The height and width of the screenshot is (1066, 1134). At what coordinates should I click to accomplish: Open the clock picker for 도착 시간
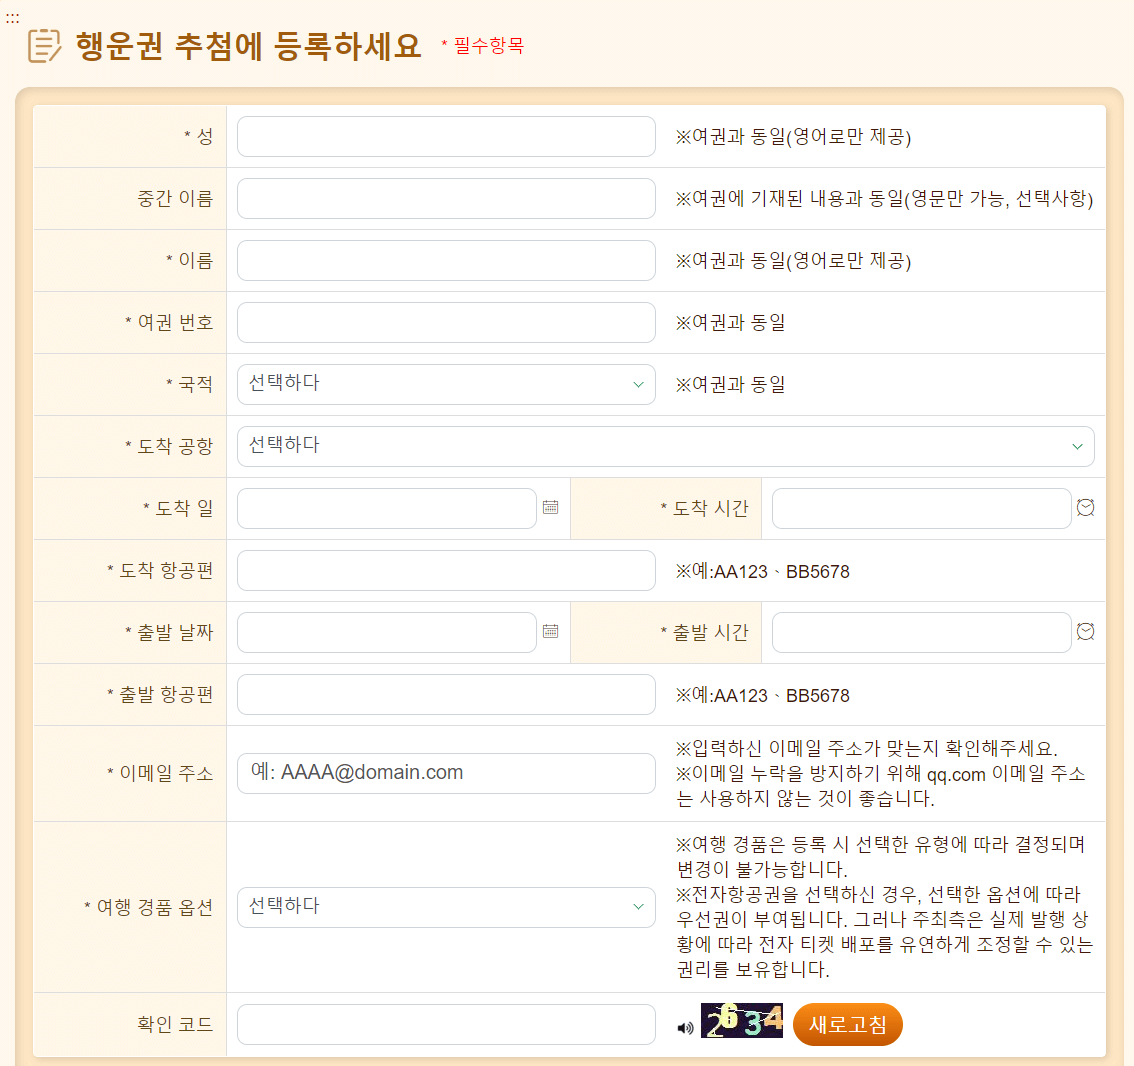[1085, 508]
